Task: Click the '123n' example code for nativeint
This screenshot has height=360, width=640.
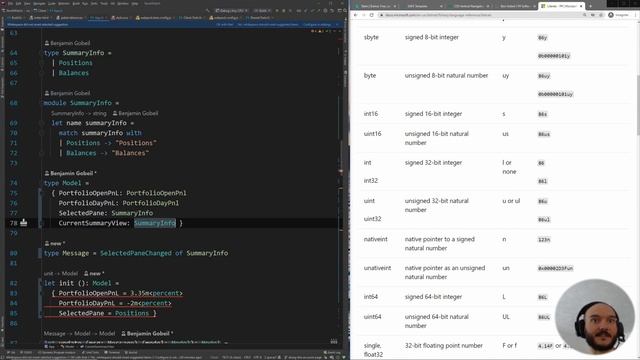Action: tap(544, 240)
